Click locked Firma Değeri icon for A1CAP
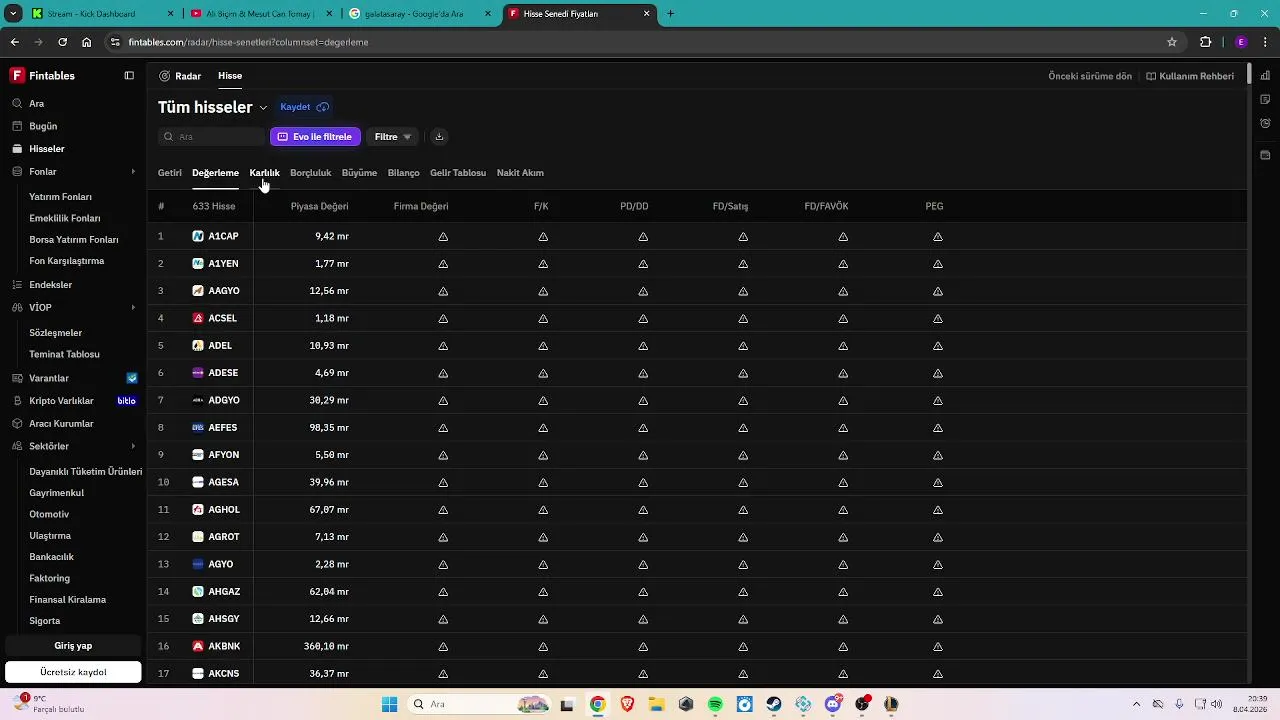Viewport: 1280px width, 720px height. [443, 237]
